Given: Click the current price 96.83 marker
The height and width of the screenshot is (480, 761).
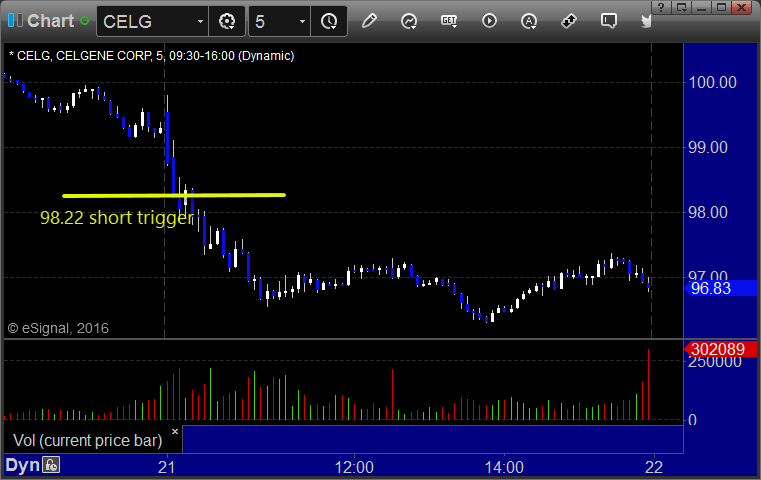Looking at the screenshot, I should [721, 288].
